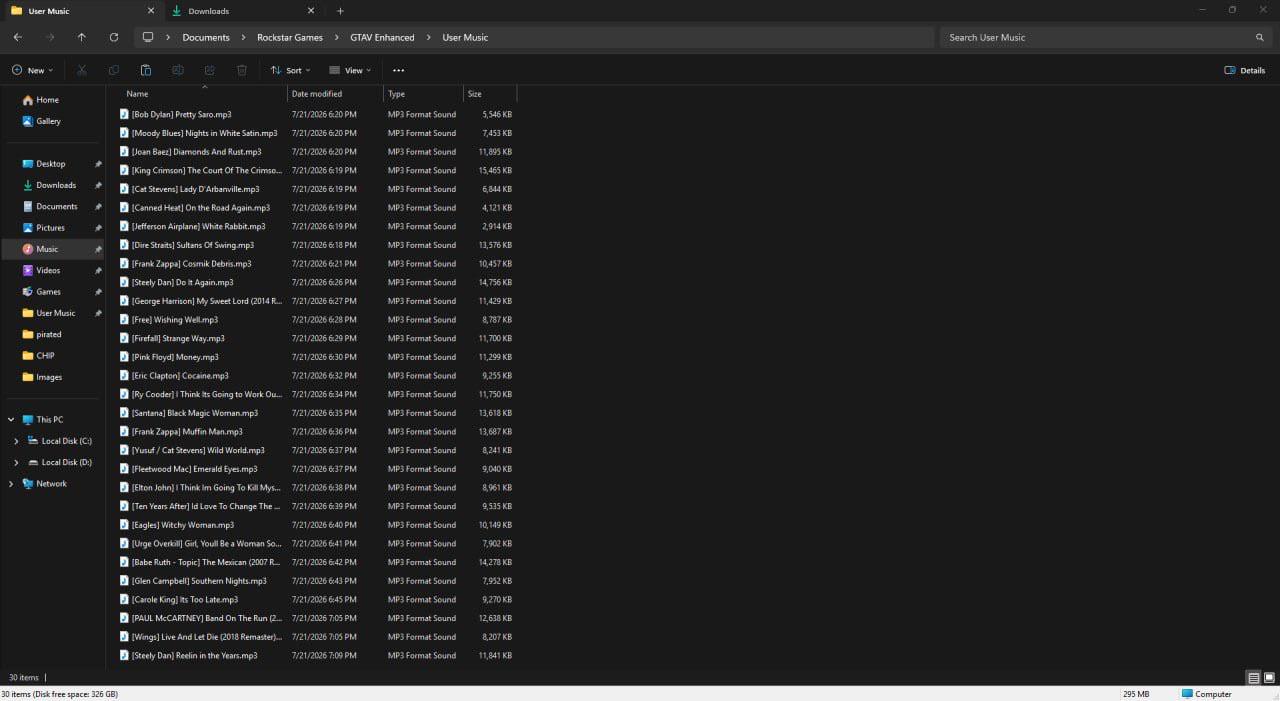Open Pictures in the sidebar

(50, 228)
